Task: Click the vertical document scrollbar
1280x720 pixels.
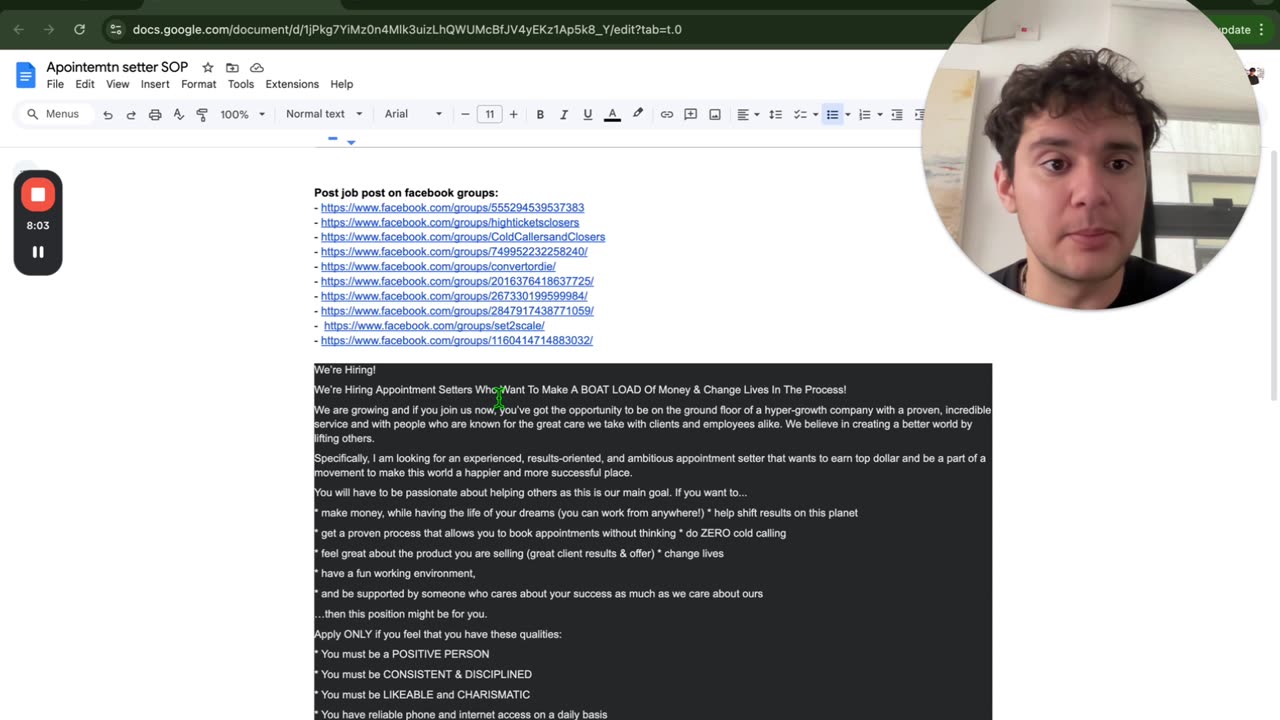Action: pyautogui.click(x=1274, y=275)
